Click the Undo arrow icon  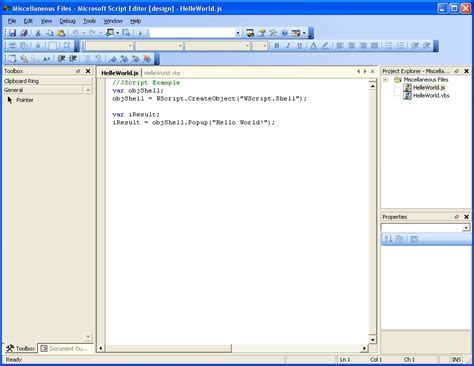pyautogui.click(x=76, y=33)
